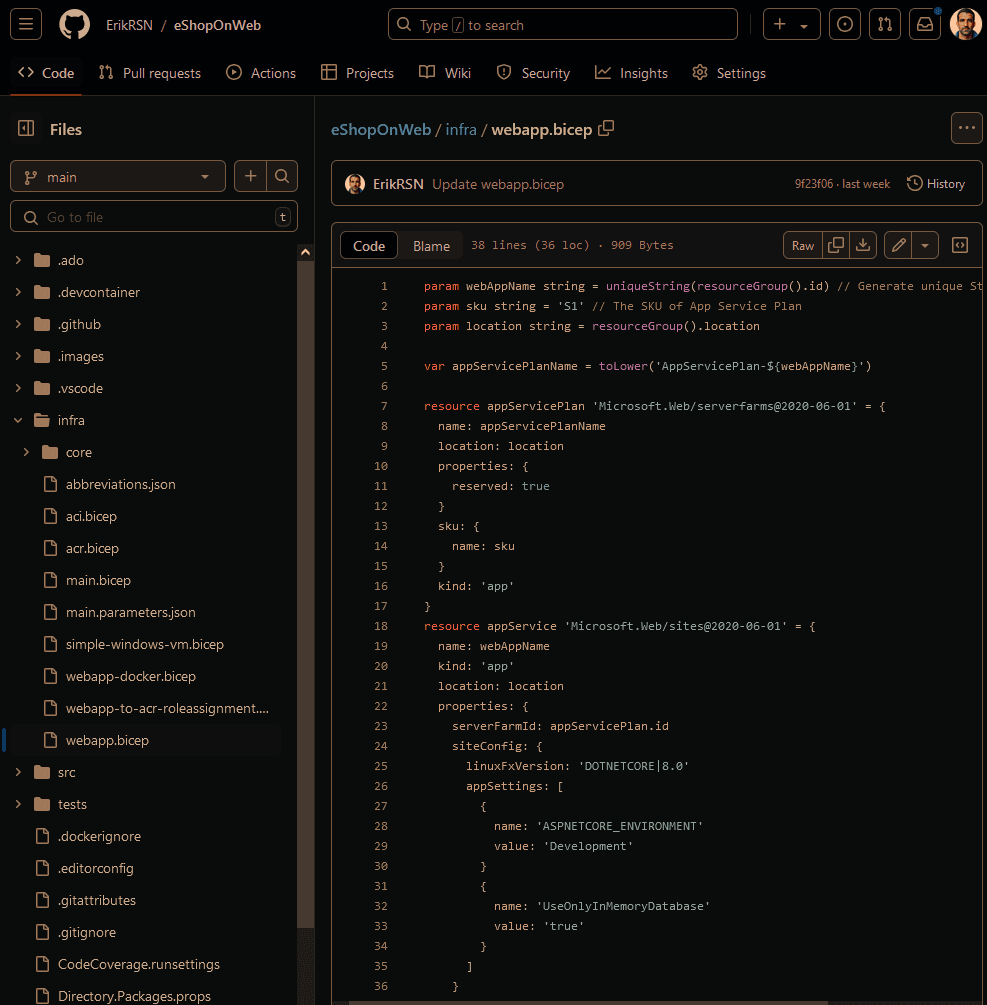Open the pull requests icon in header

coord(884,24)
